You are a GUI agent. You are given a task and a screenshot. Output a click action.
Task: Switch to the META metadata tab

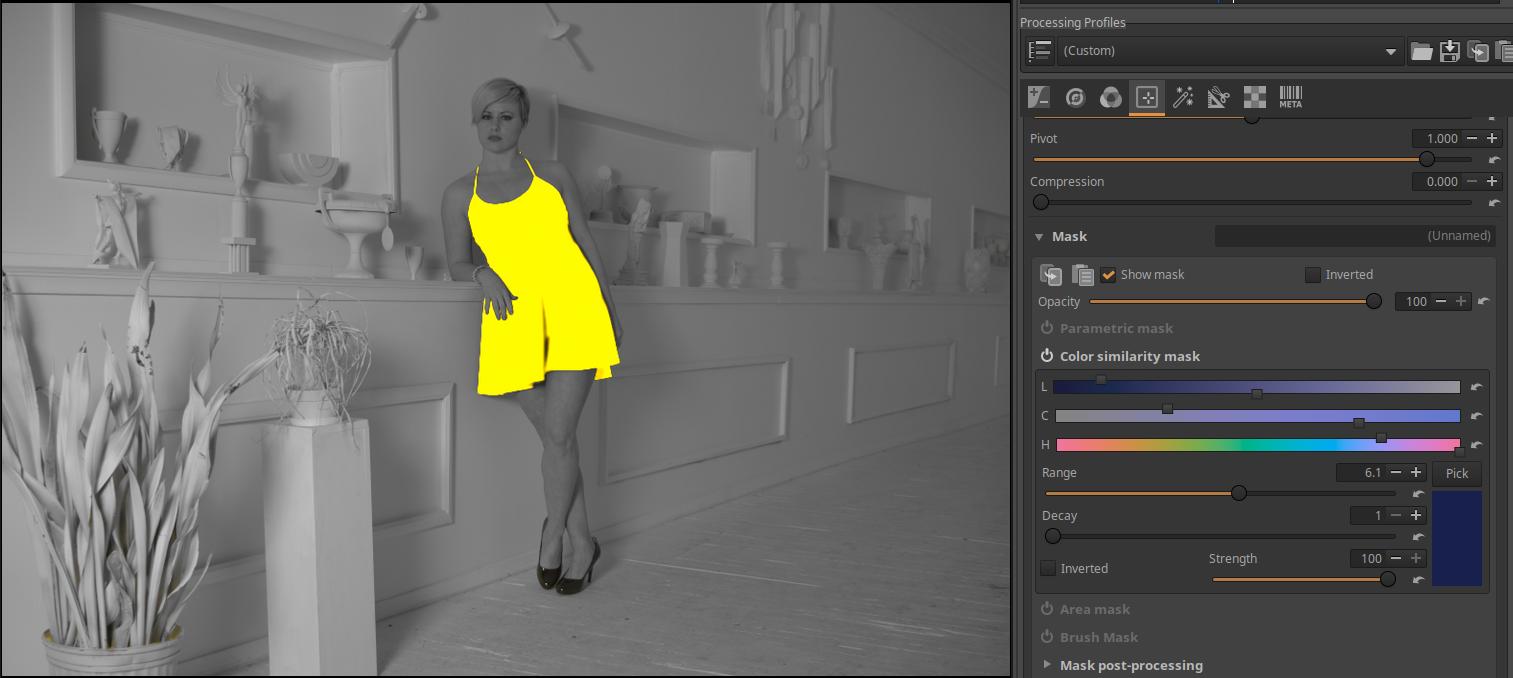coord(1290,97)
